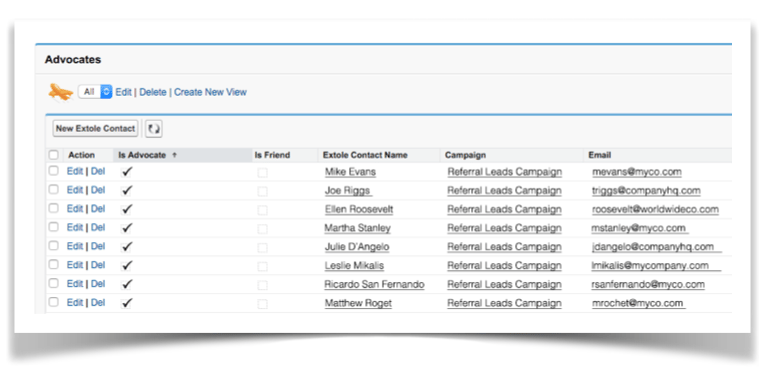Click New Extole Contact button
The height and width of the screenshot is (371, 763).
click(95, 129)
